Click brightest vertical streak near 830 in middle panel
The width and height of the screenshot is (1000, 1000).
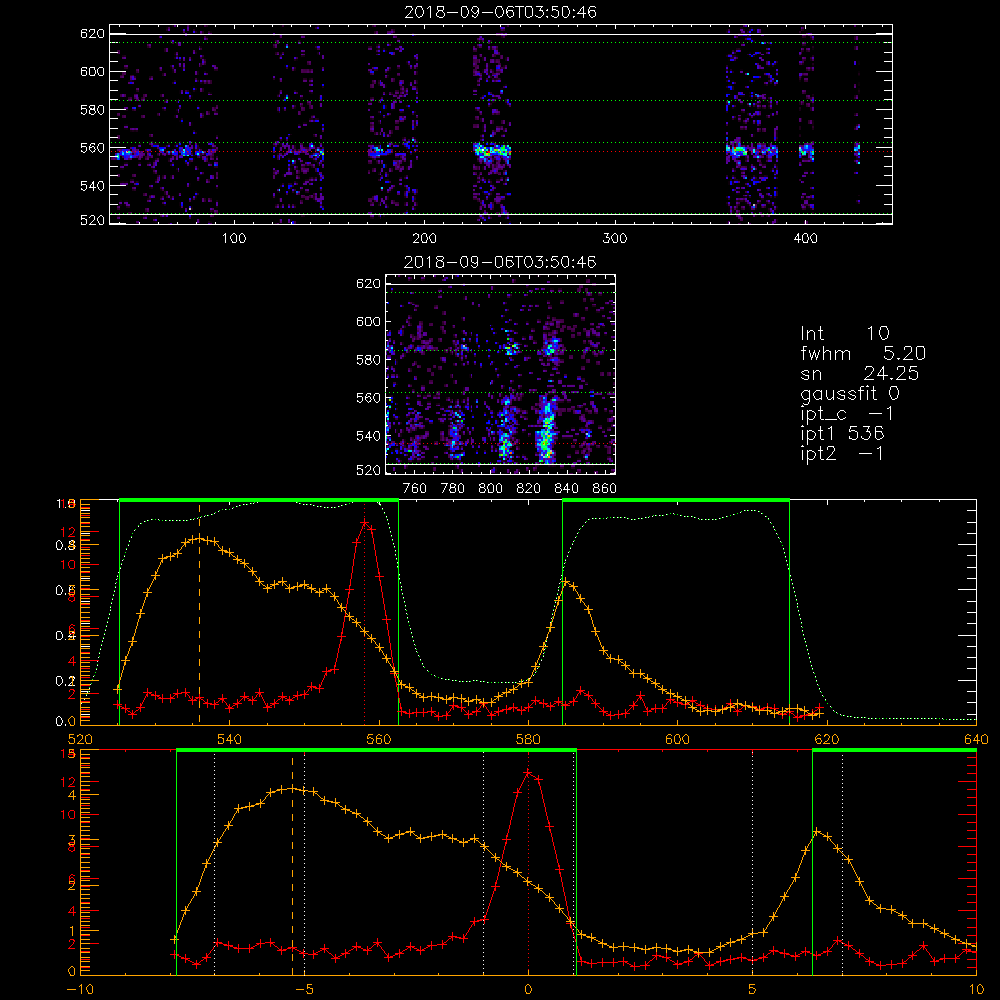(x=546, y=429)
